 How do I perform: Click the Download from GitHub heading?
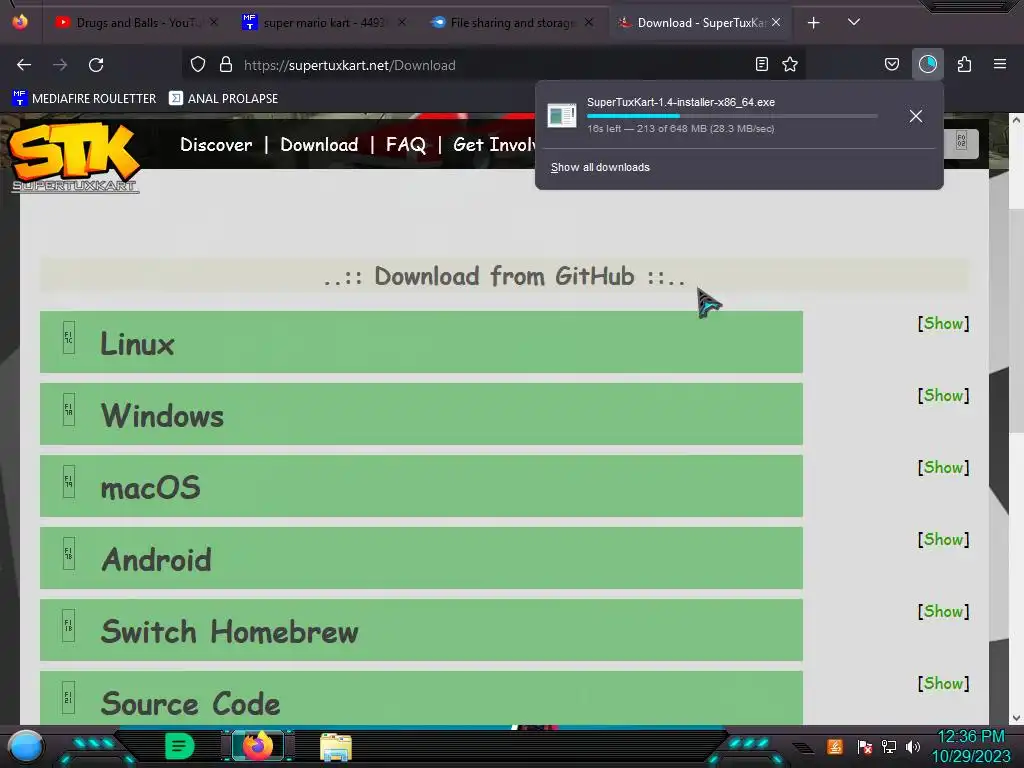(504, 276)
